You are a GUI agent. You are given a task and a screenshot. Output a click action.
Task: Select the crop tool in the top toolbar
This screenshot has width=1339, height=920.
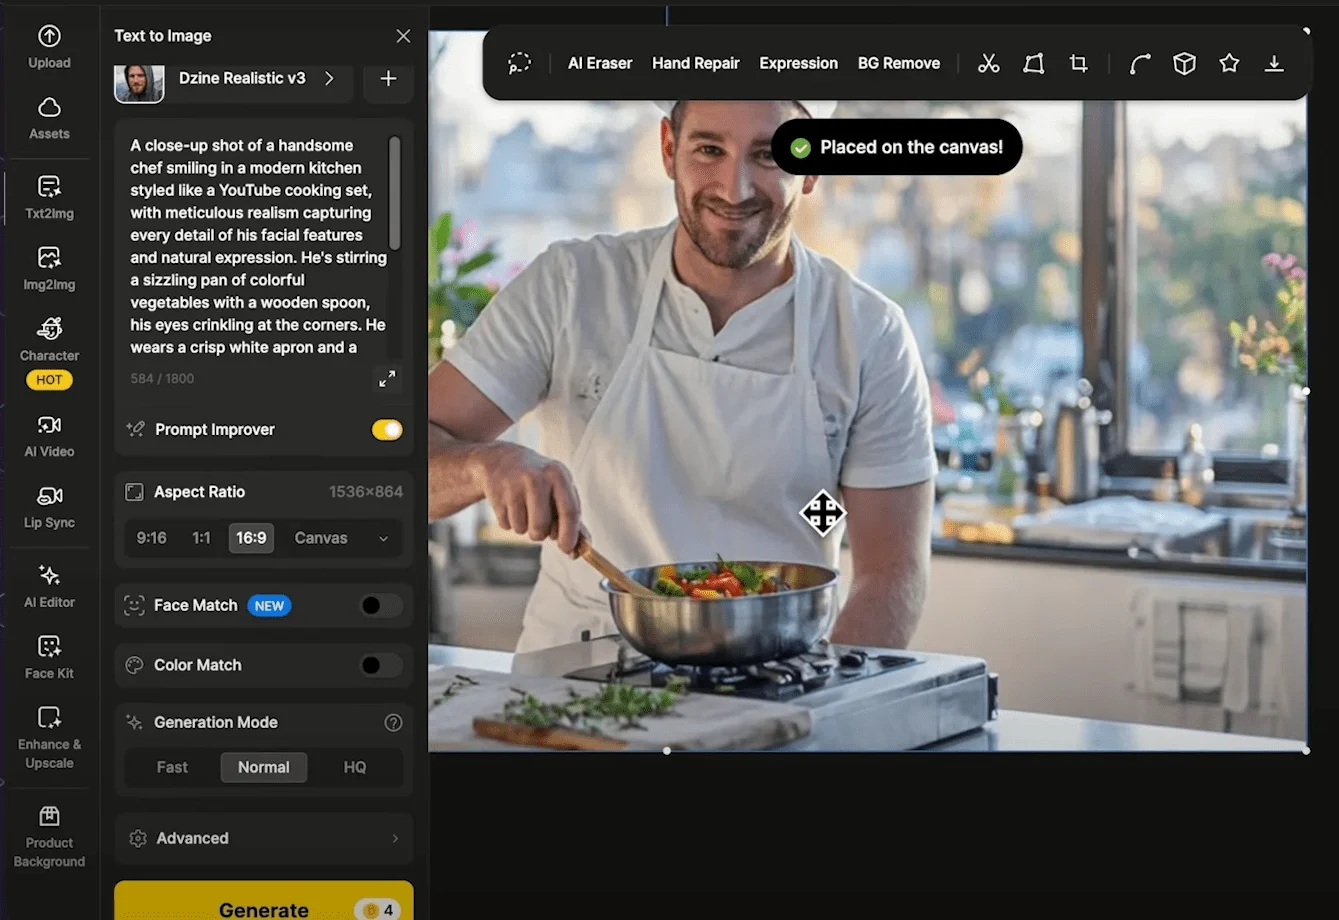[1078, 63]
